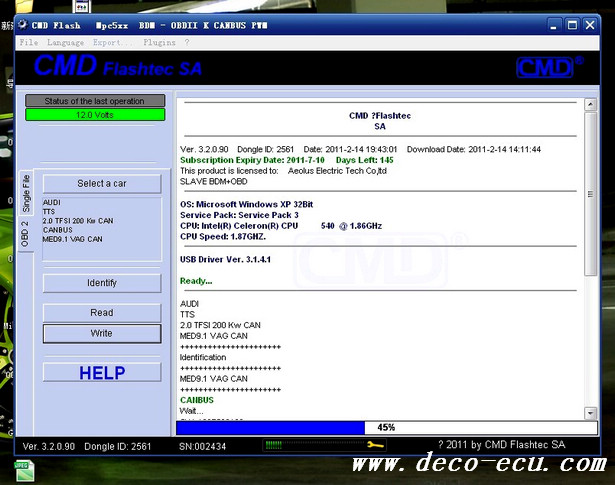Image resolution: width=615 pixels, height=485 pixels.
Task: Click the log panel vertical scrollbar thumb
Action: tap(590, 194)
